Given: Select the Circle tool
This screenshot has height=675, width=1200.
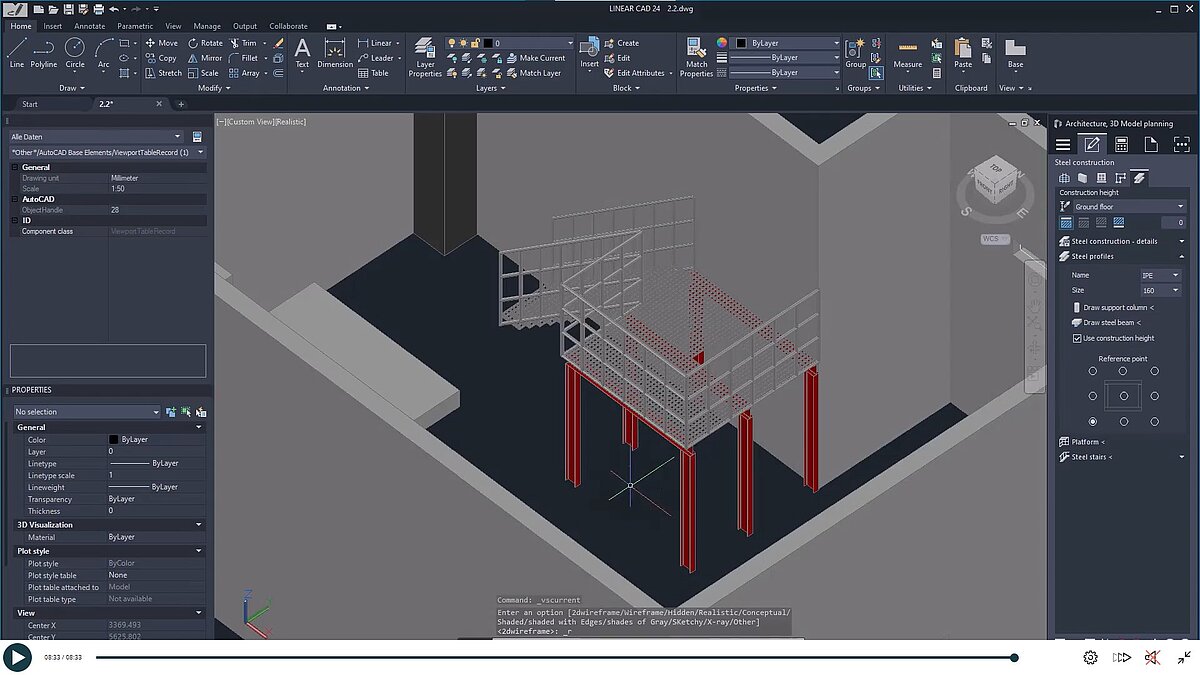Looking at the screenshot, I should click(x=74, y=50).
